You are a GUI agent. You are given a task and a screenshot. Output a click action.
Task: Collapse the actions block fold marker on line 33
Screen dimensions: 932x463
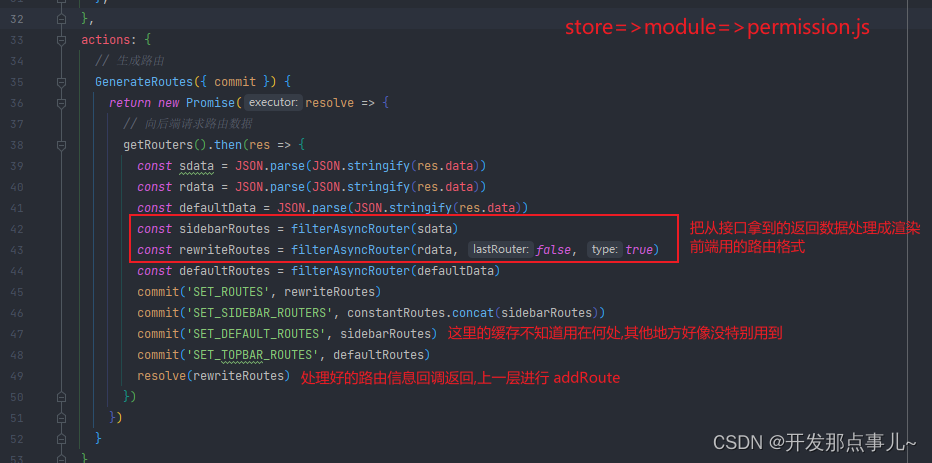coord(61,40)
